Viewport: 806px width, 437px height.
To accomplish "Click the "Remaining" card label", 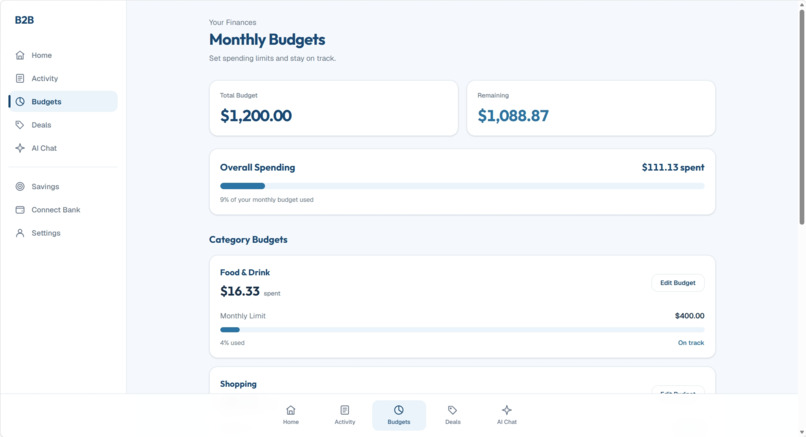I will pyautogui.click(x=493, y=95).
